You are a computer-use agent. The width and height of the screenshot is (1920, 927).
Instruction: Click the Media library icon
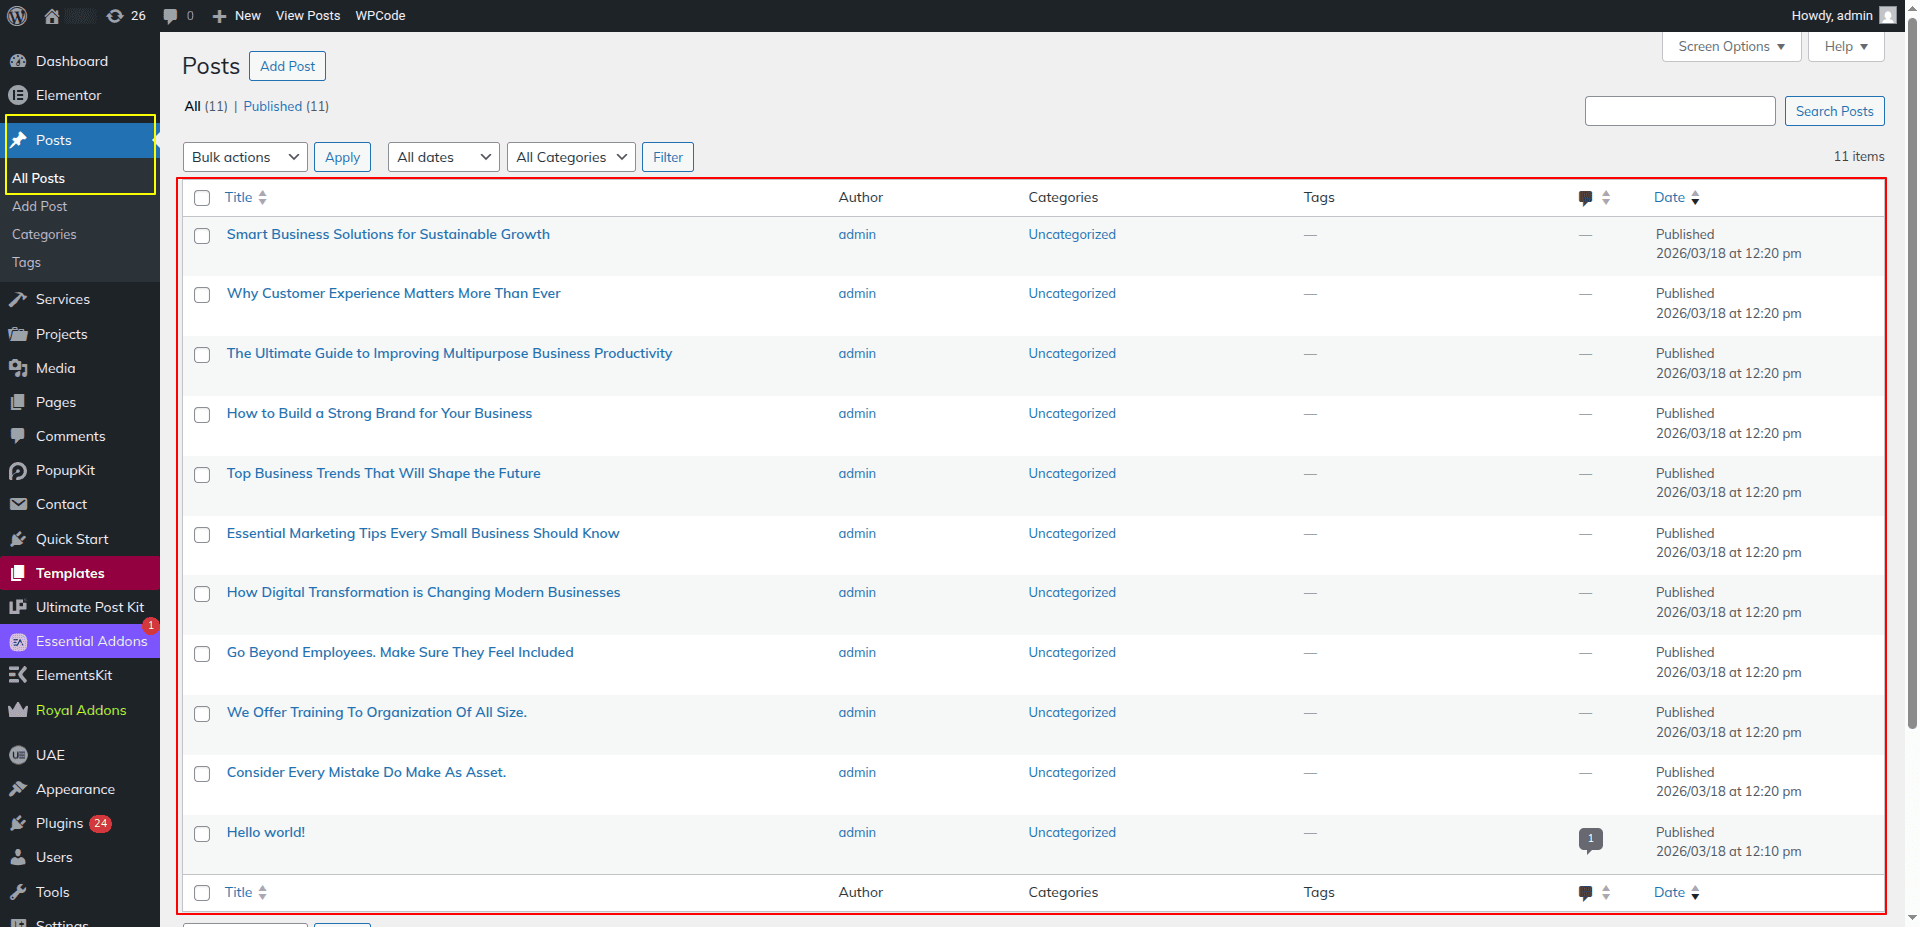pos(18,368)
